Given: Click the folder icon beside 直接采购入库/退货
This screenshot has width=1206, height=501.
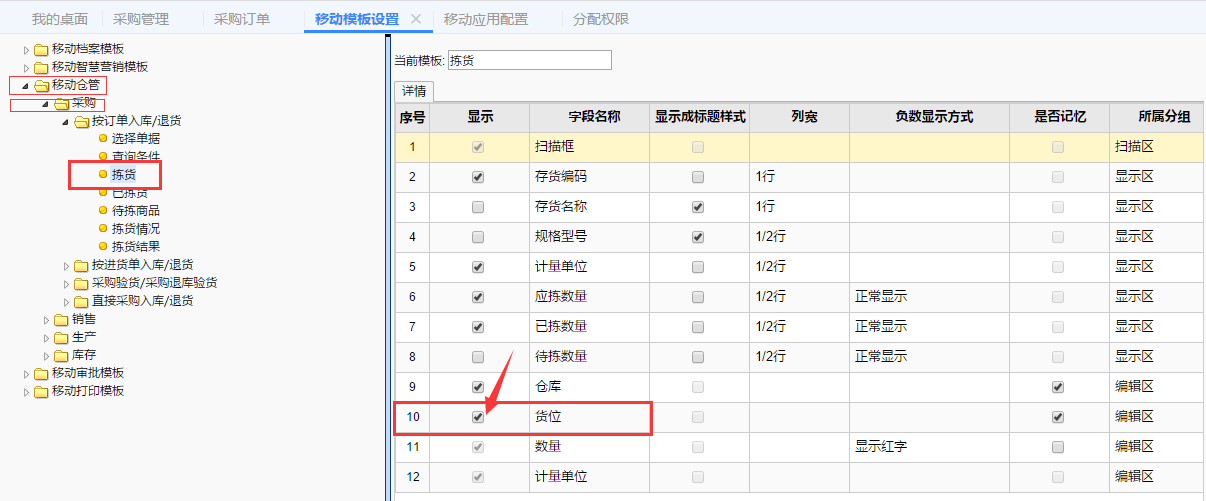Looking at the screenshot, I should pos(81,301).
